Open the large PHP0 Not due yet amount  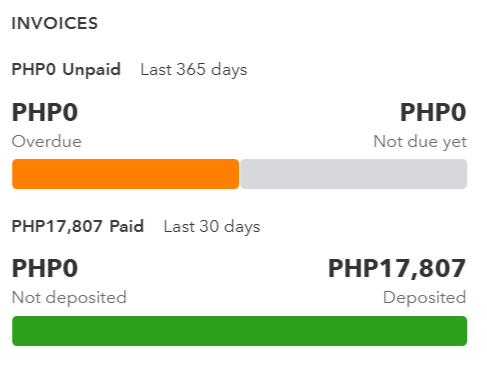tap(433, 112)
